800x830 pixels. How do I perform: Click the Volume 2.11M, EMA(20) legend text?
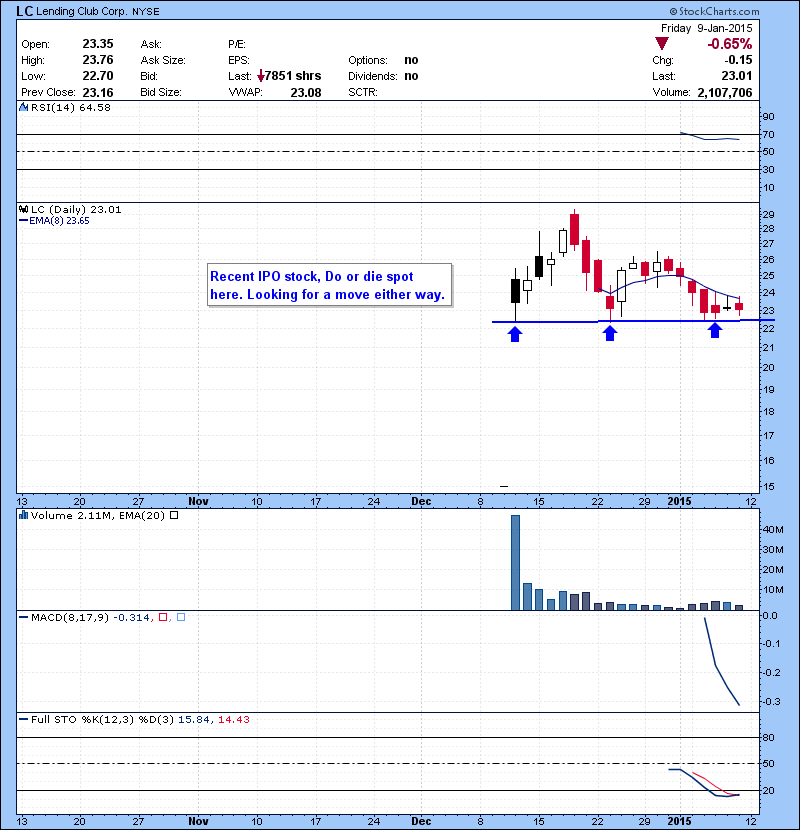click(98, 516)
